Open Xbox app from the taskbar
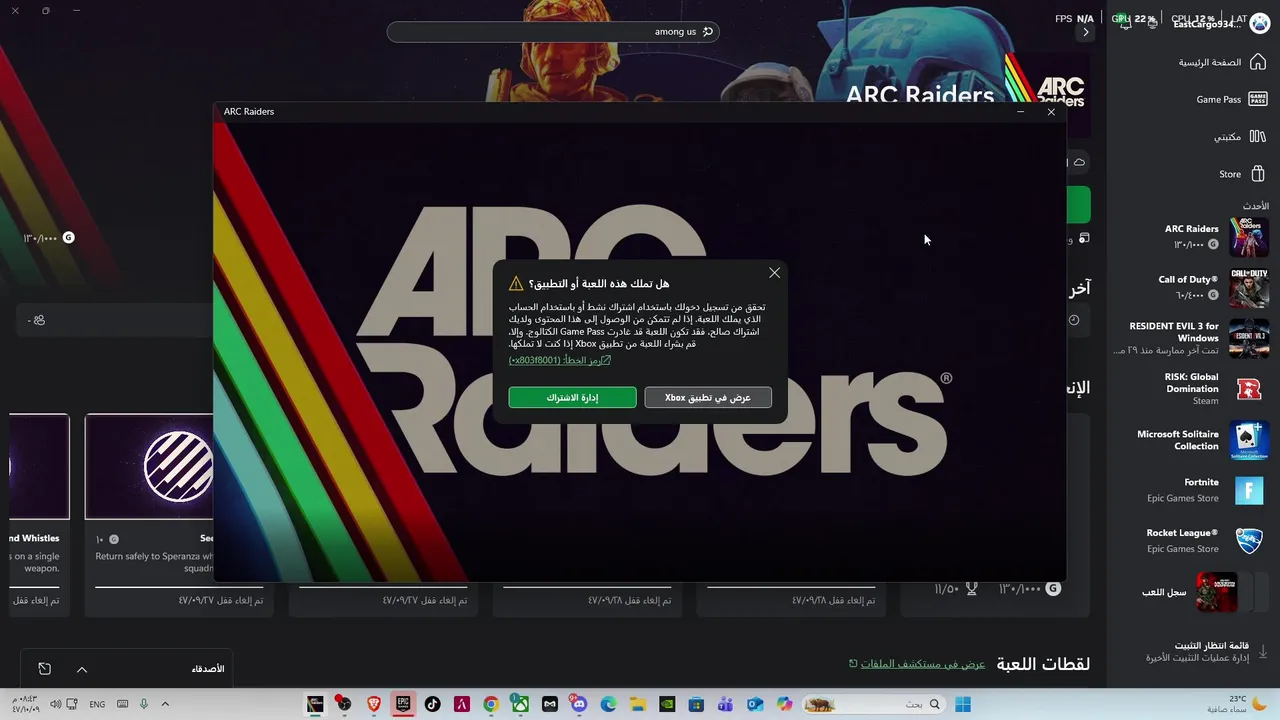The width and height of the screenshot is (1280, 720). pyautogui.click(x=520, y=704)
